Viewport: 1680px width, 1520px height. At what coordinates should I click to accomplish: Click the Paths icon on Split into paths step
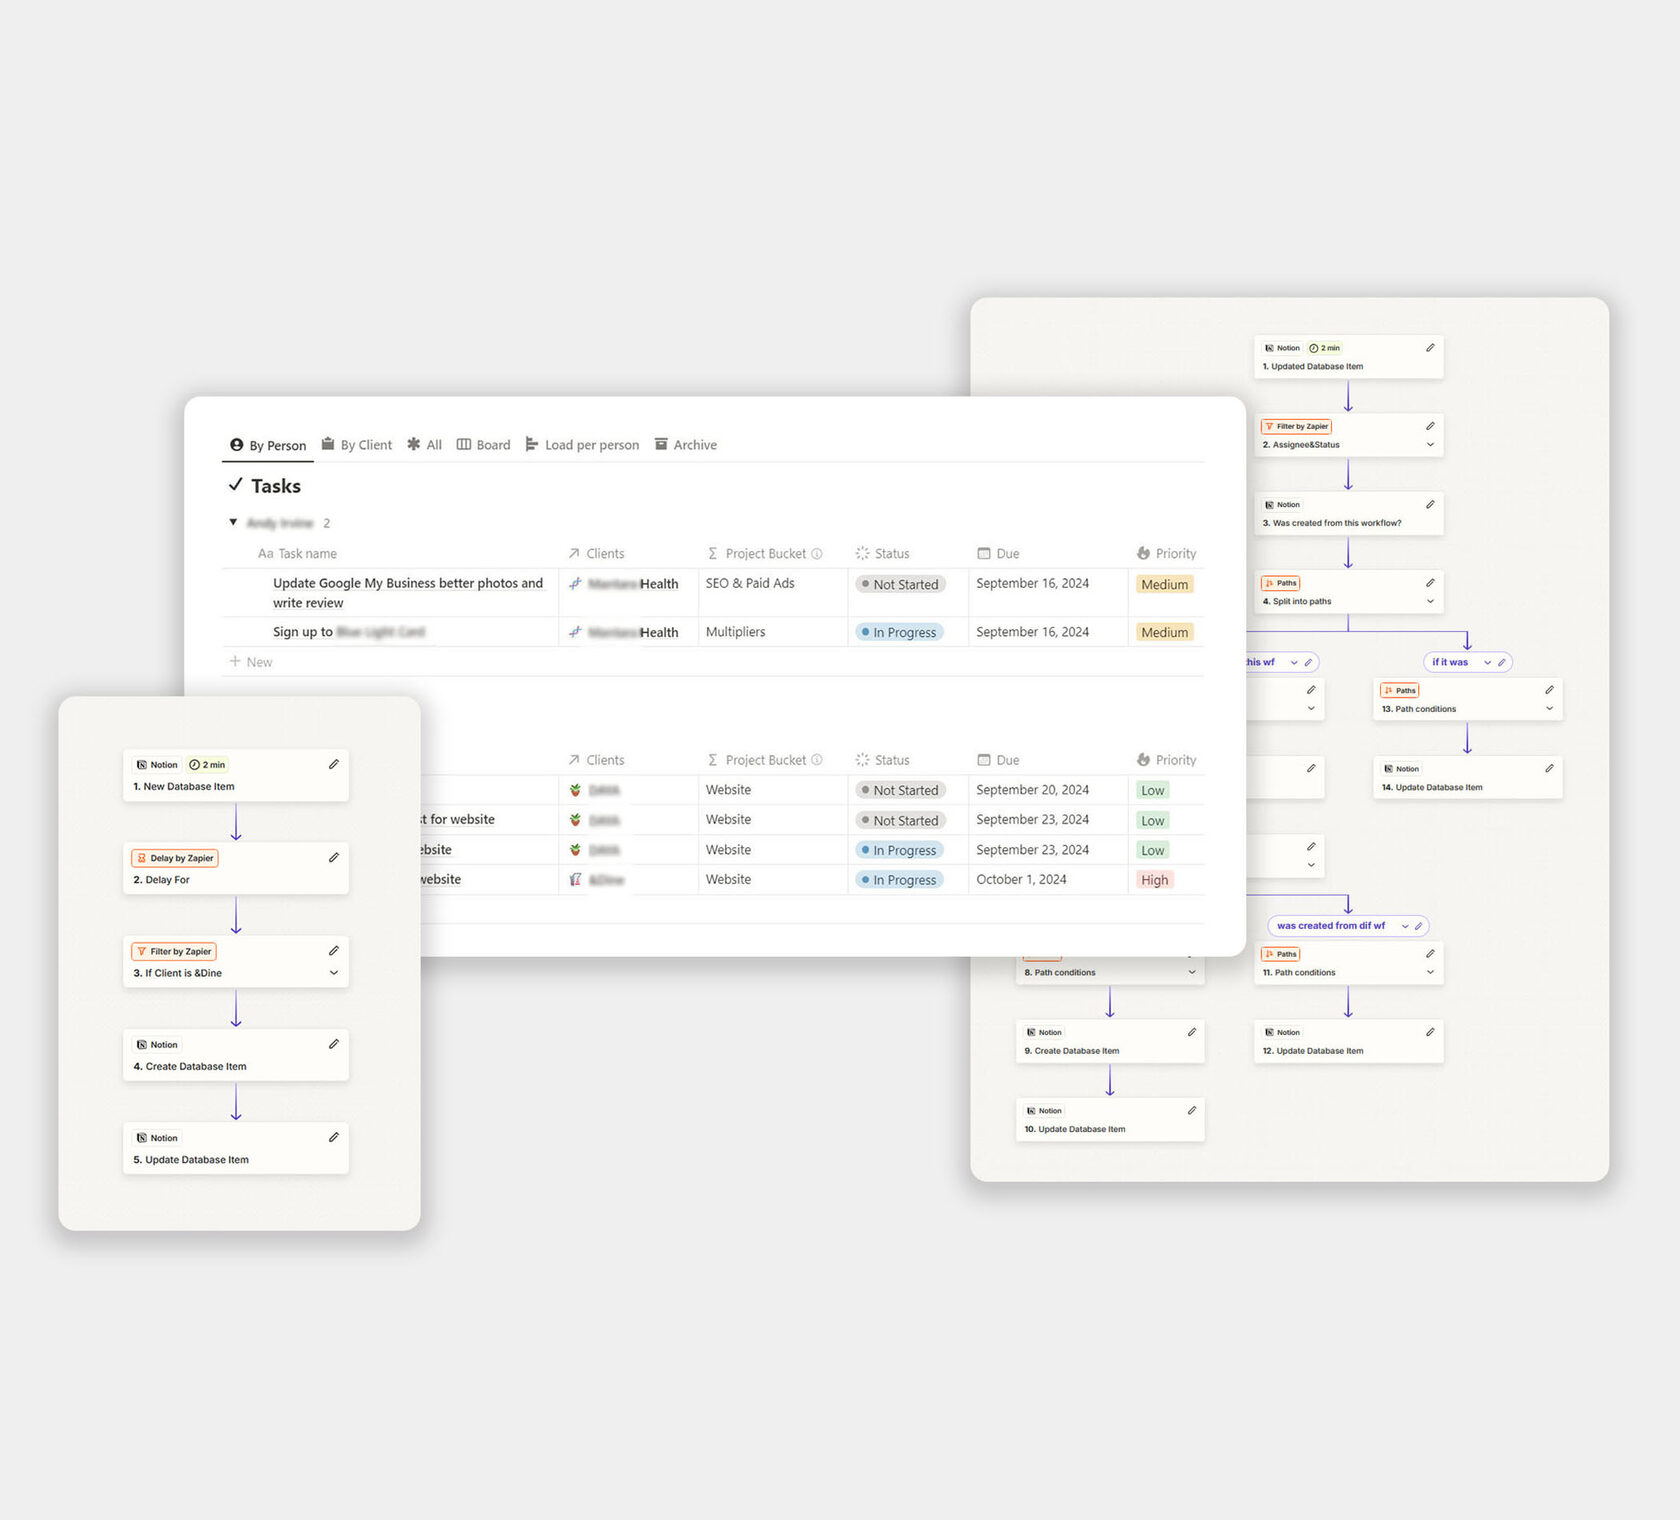point(1271,582)
